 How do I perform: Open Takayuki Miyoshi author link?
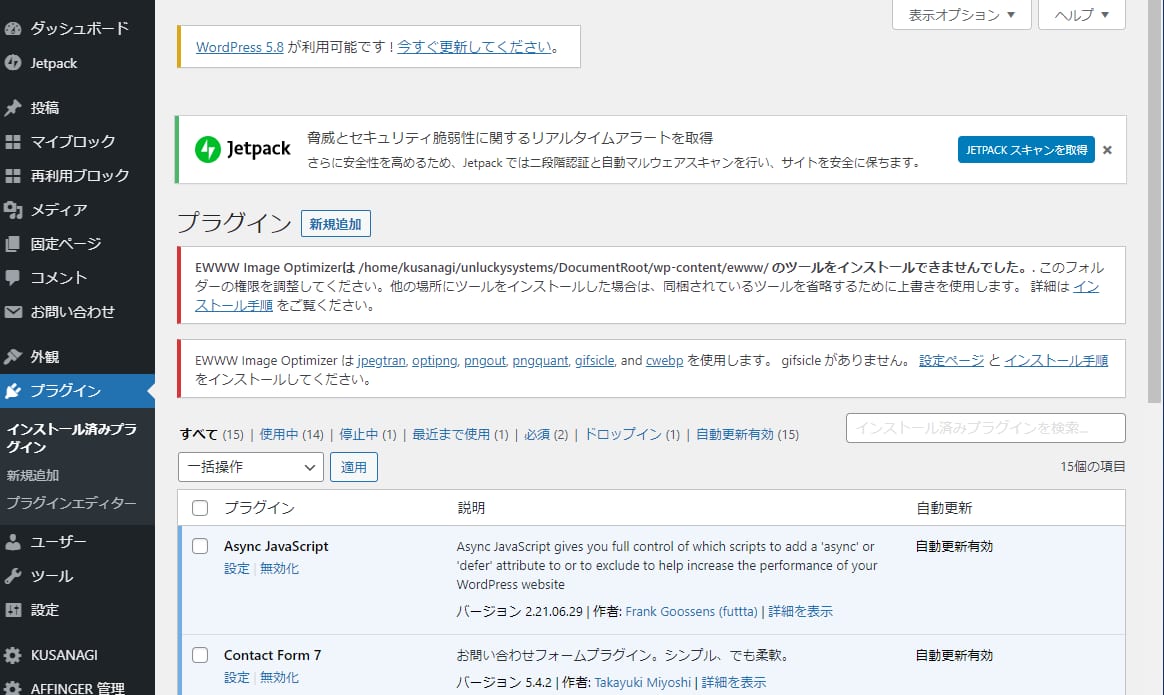pyautogui.click(x=642, y=682)
